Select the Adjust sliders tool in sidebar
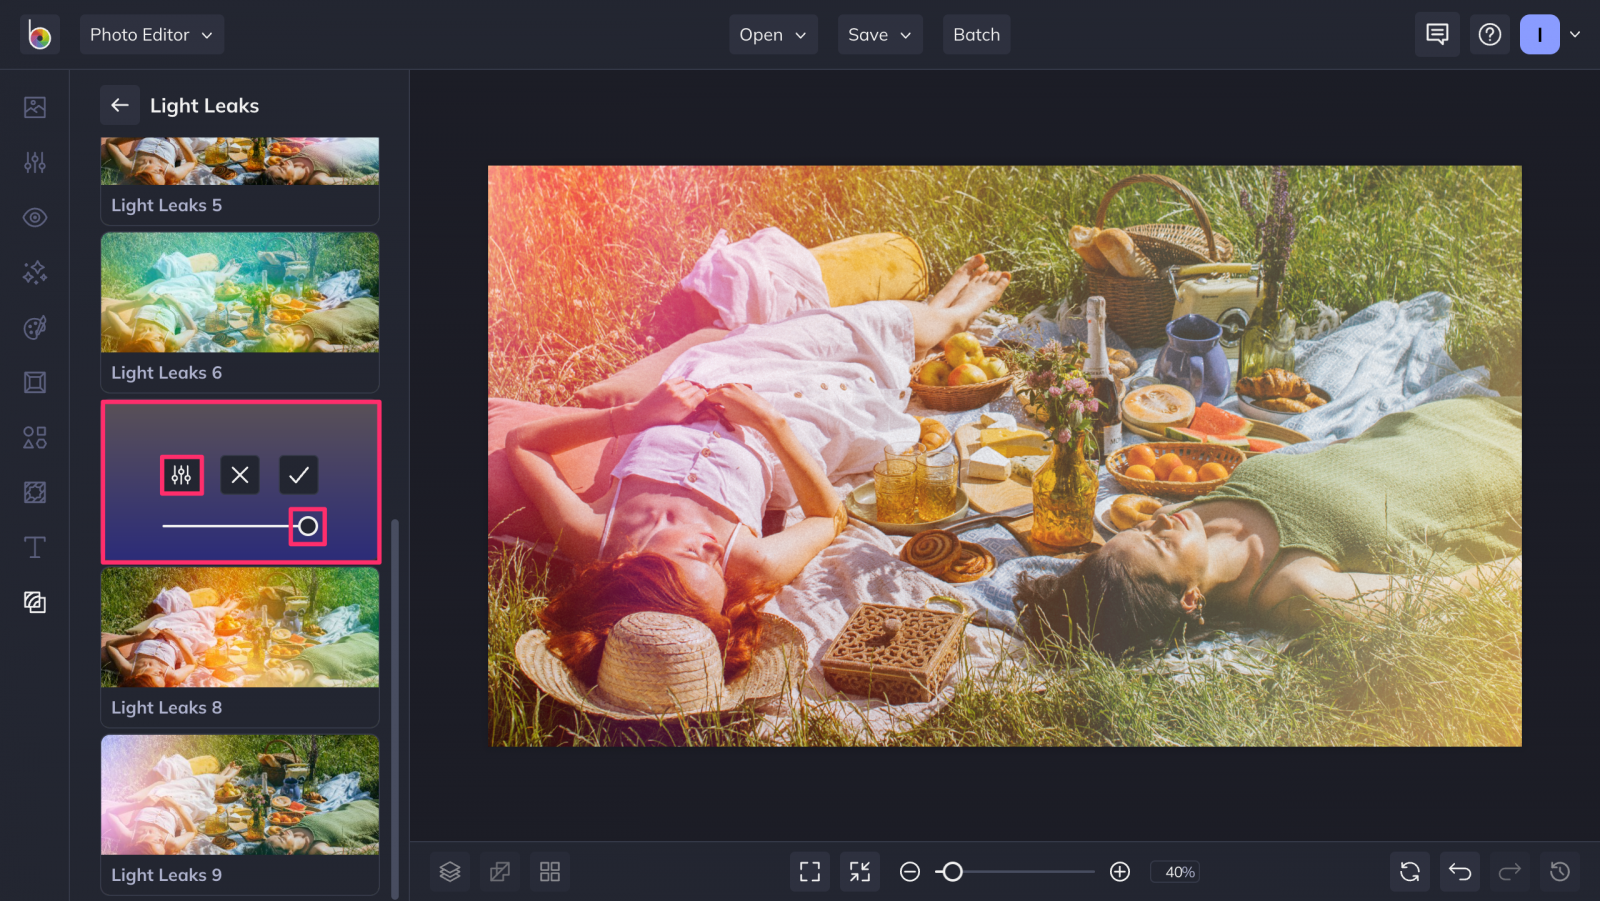 (34, 162)
